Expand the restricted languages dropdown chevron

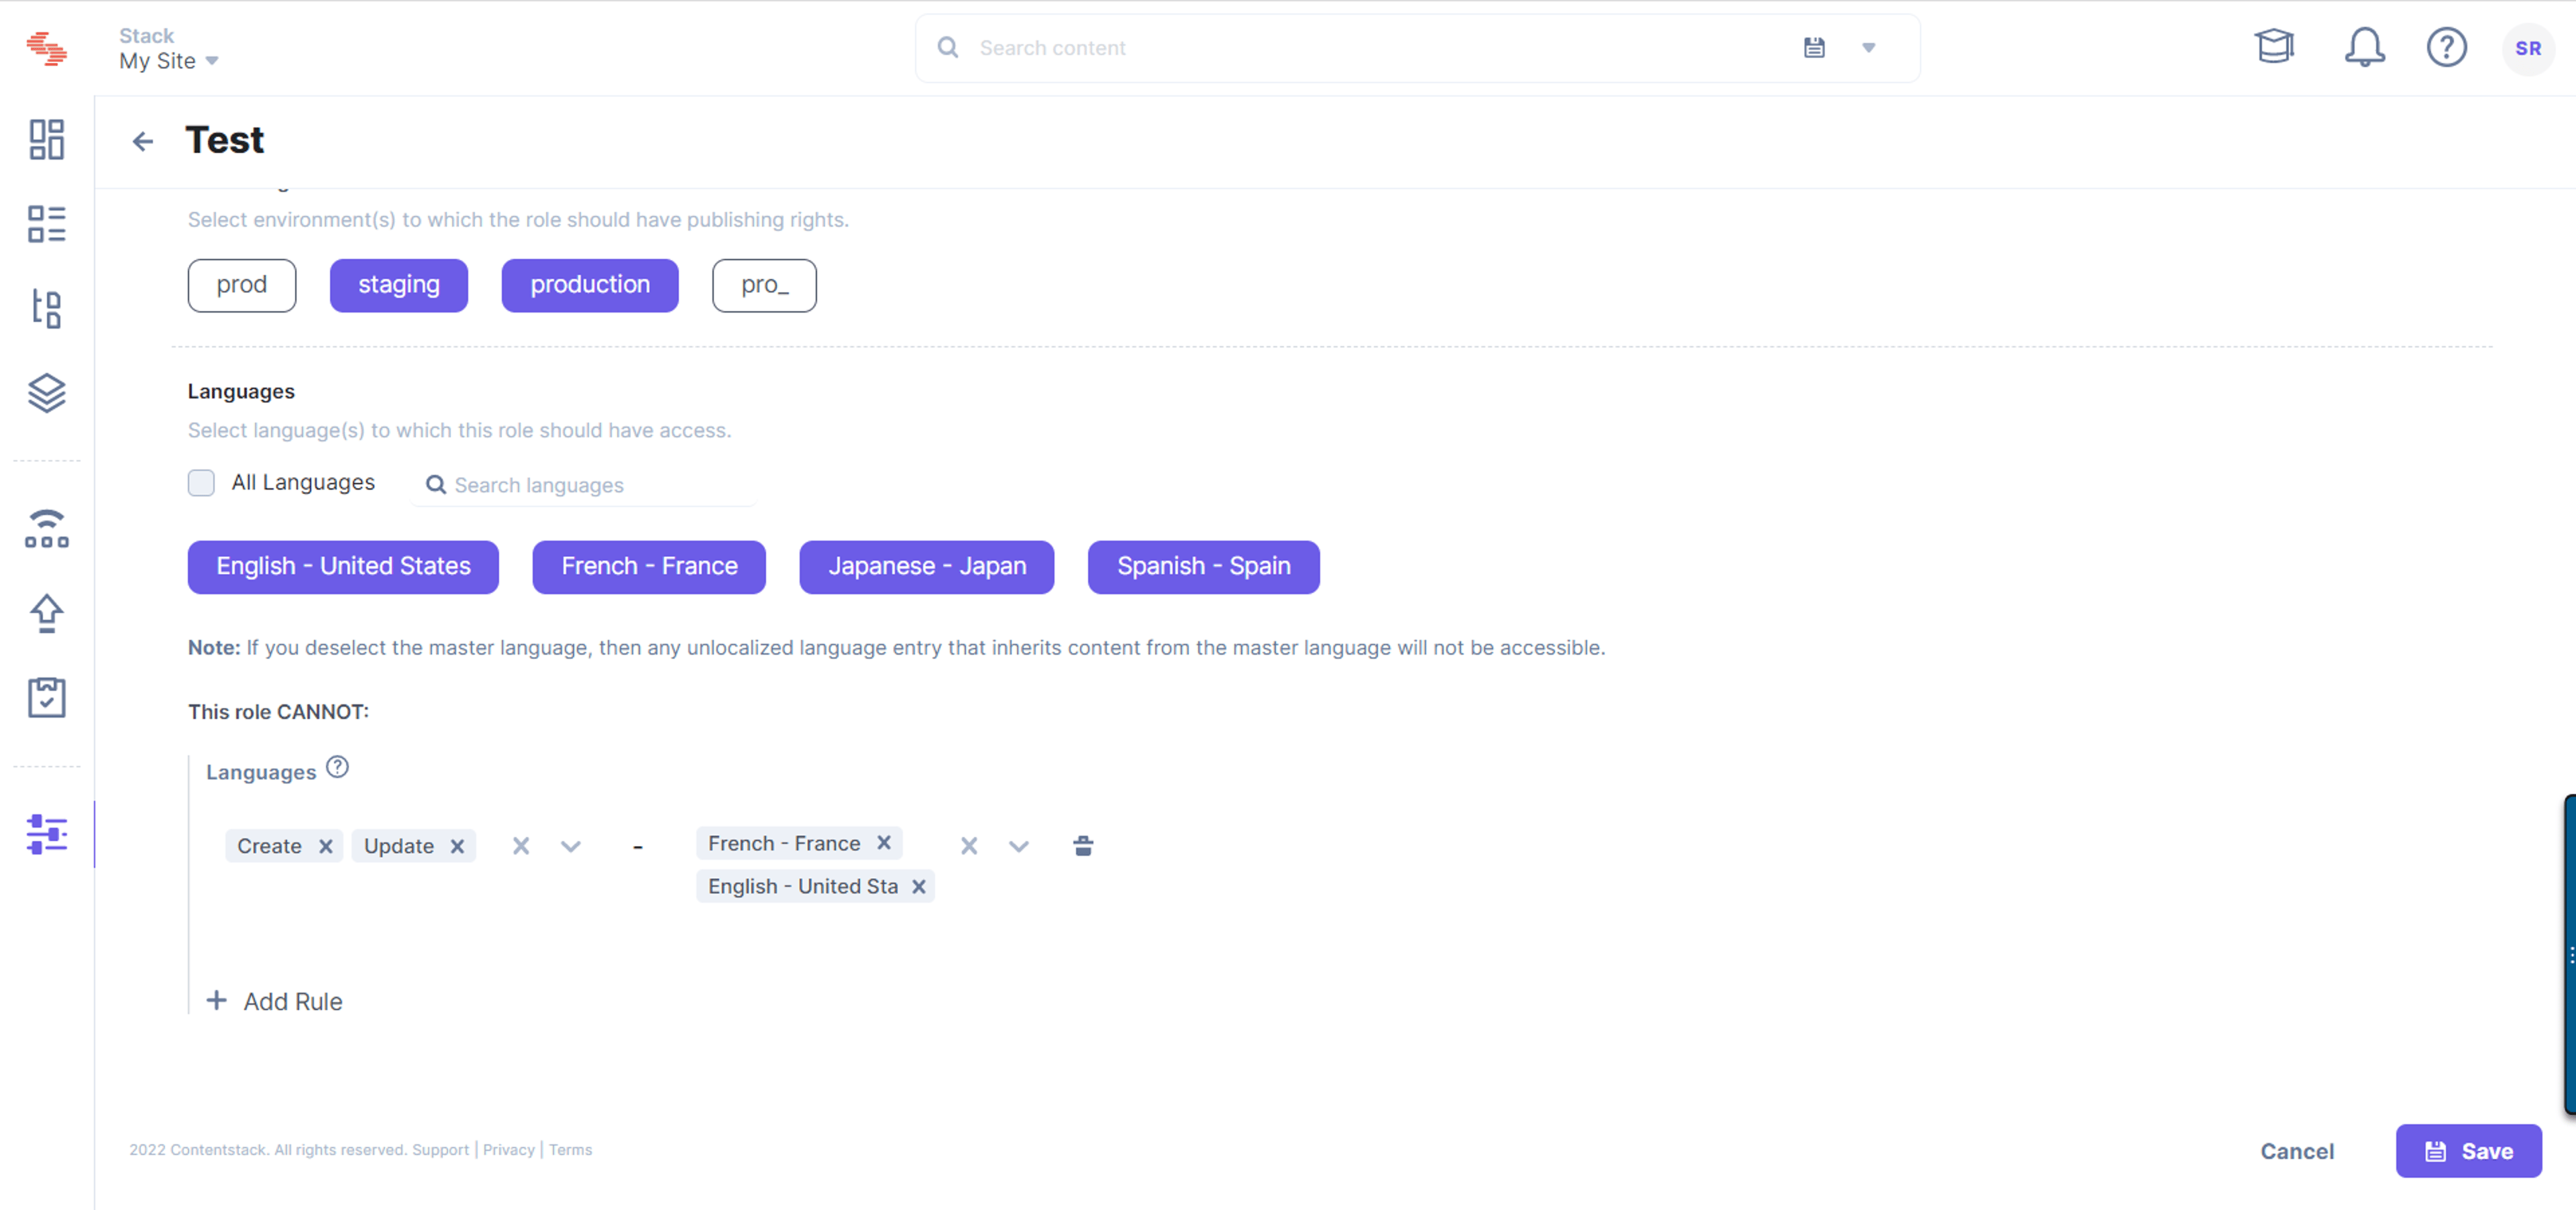pyautogui.click(x=1019, y=847)
